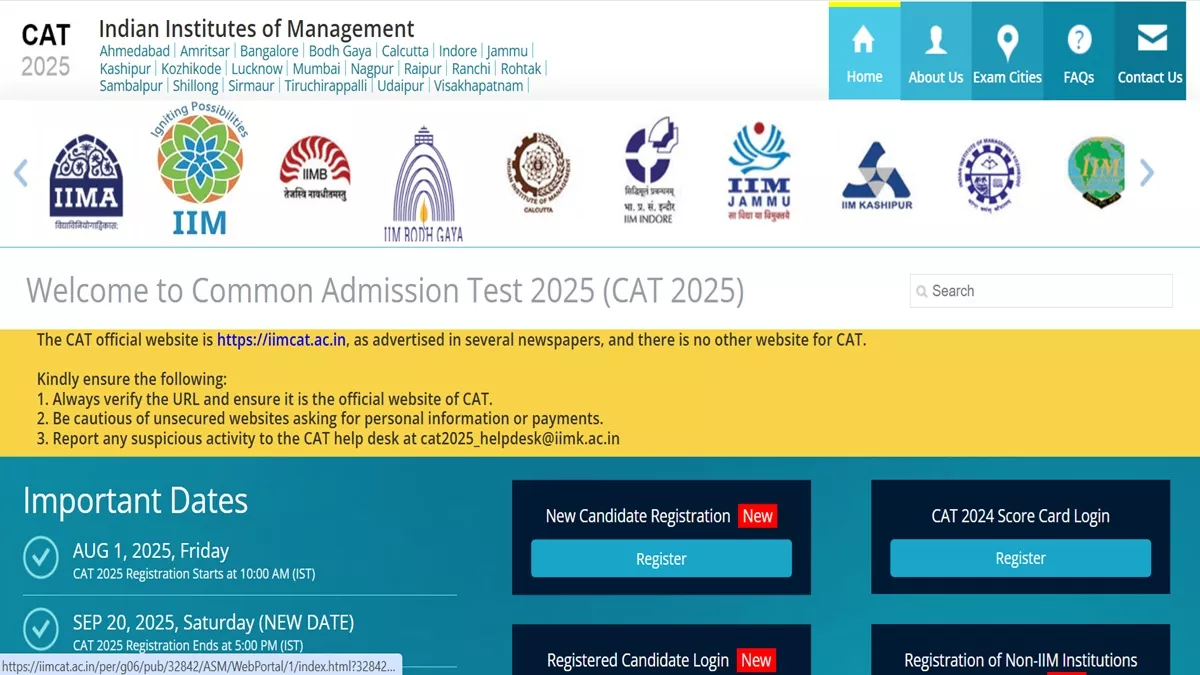Open the IIM Kashipur logo
The image size is (1200, 675).
876,176
